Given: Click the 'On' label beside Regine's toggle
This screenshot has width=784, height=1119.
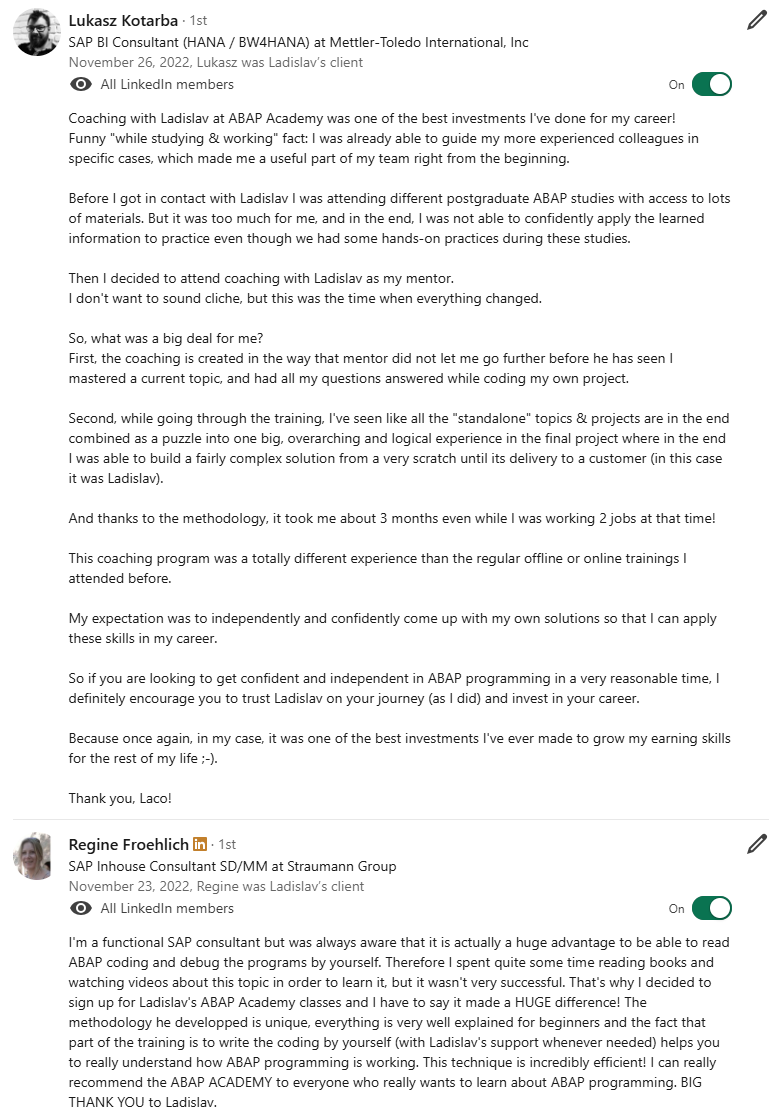Looking at the screenshot, I should pyautogui.click(x=676, y=908).
